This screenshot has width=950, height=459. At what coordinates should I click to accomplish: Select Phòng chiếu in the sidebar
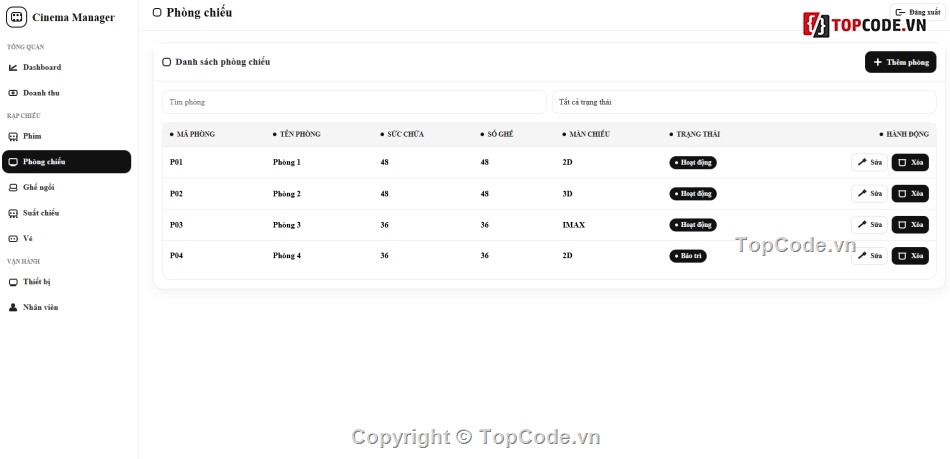pos(67,162)
